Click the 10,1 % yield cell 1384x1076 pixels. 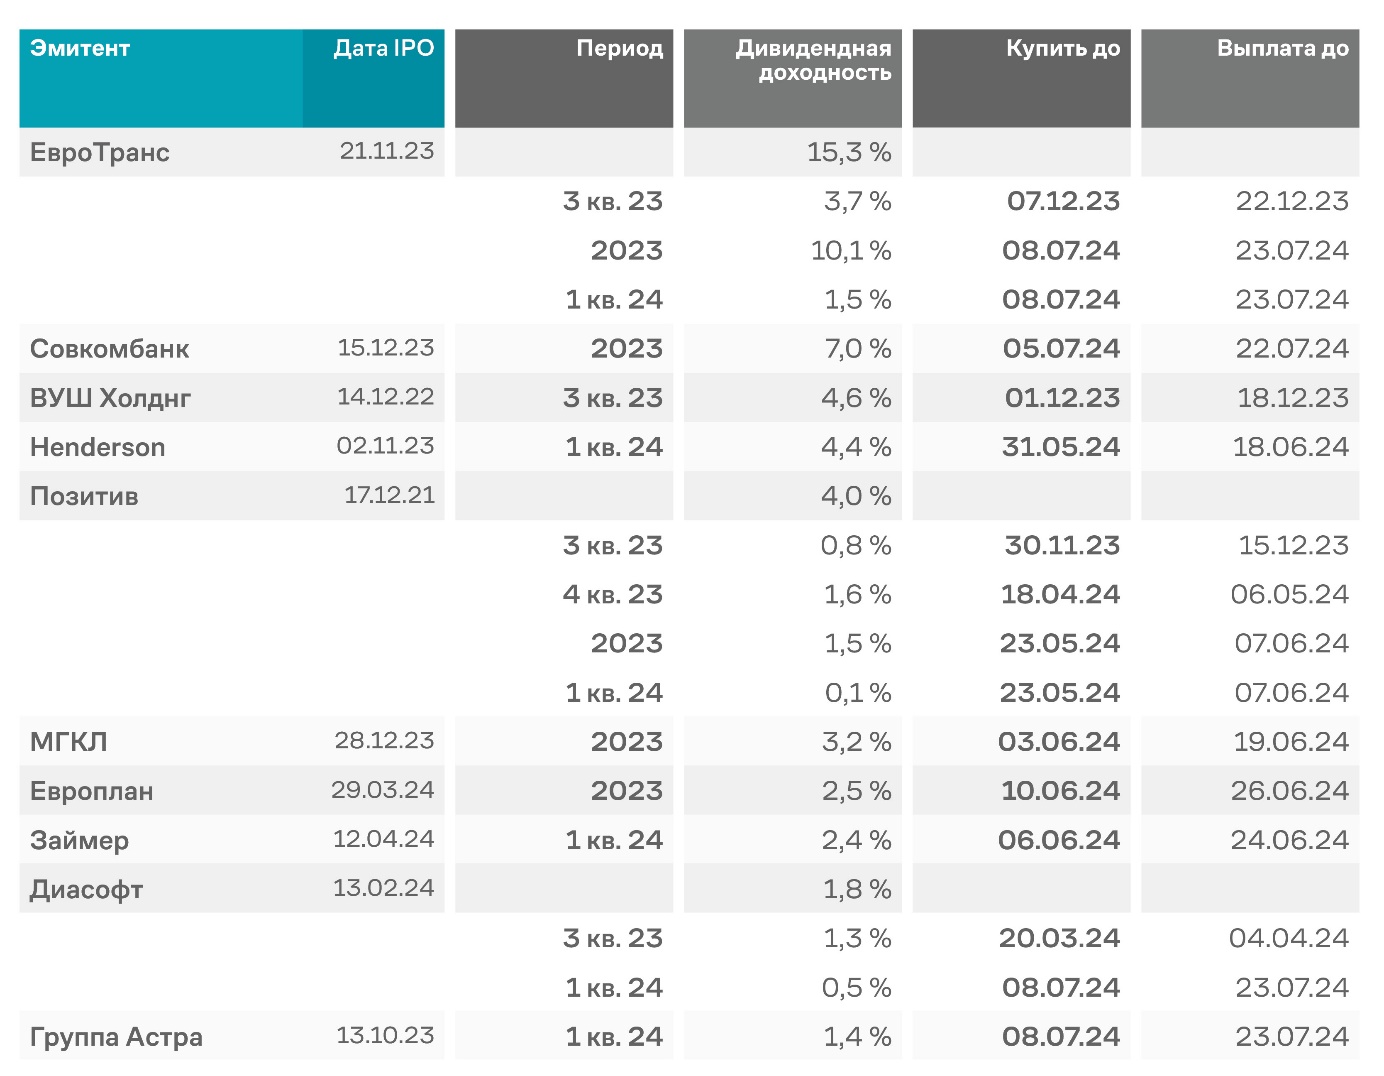tap(851, 250)
